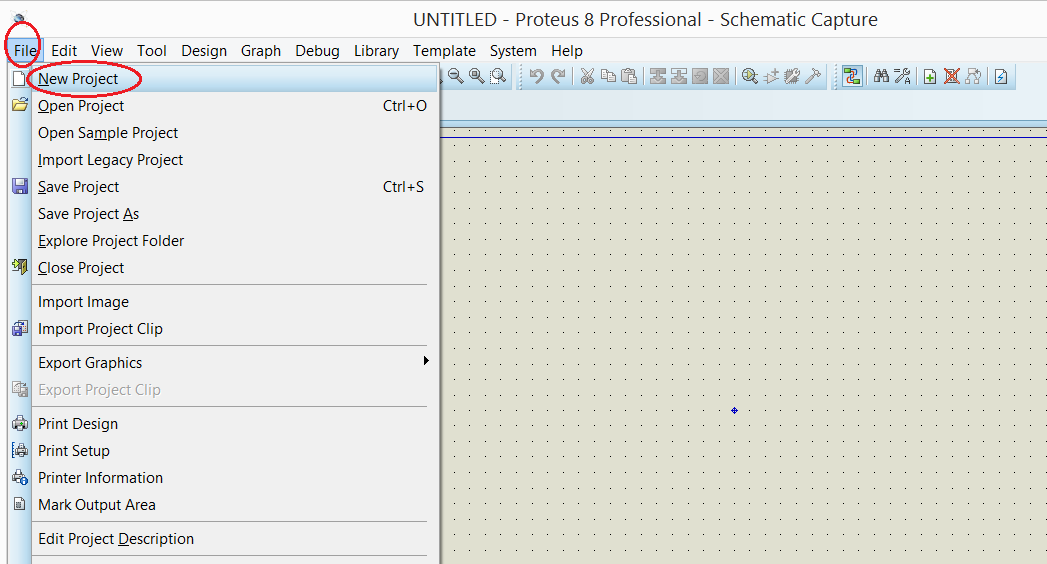This screenshot has width=1047, height=564.
Task: Open the Packaging Tool icon
Action: [x=792, y=76]
